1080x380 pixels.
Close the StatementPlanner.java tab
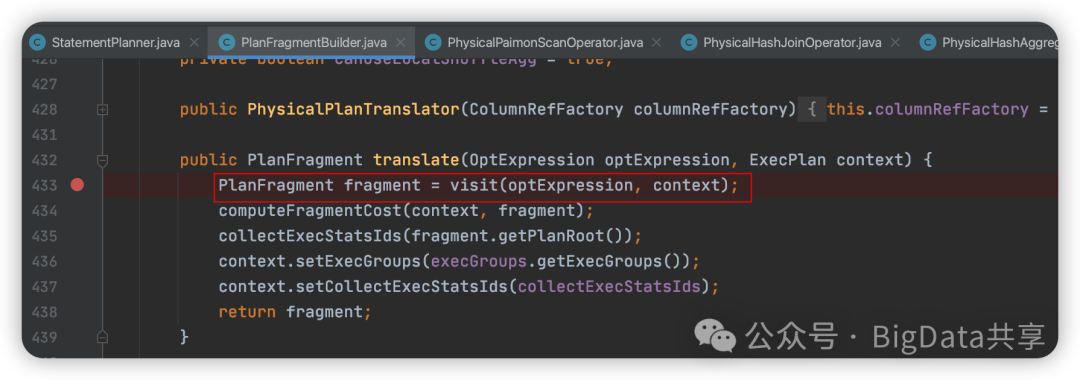pyautogui.click(x=194, y=43)
